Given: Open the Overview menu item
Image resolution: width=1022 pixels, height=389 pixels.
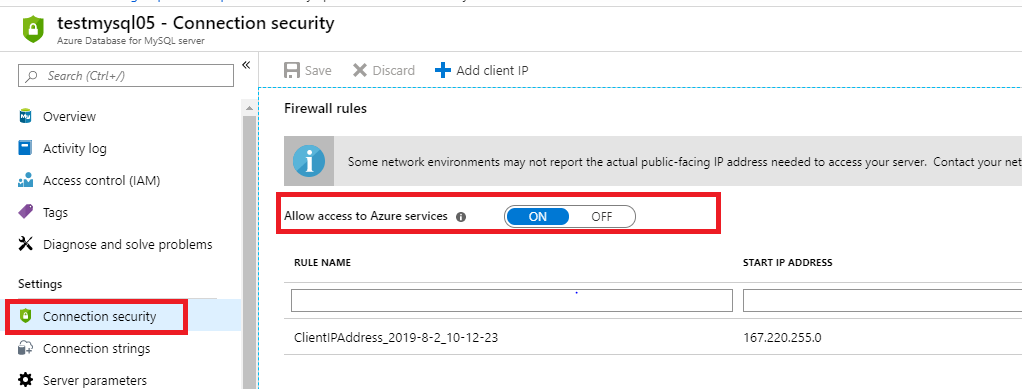Looking at the screenshot, I should pyautogui.click(x=69, y=117).
